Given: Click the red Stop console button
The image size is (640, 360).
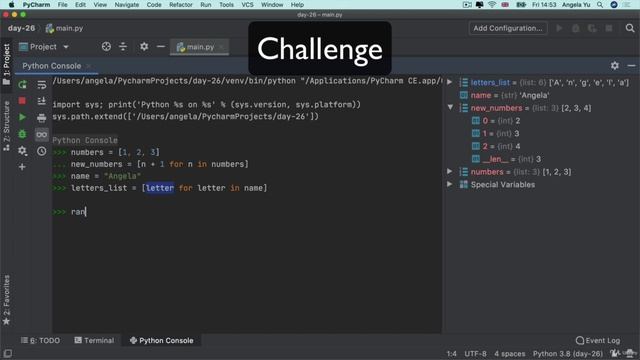Looking at the screenshot, I should (x=22, y=100).
